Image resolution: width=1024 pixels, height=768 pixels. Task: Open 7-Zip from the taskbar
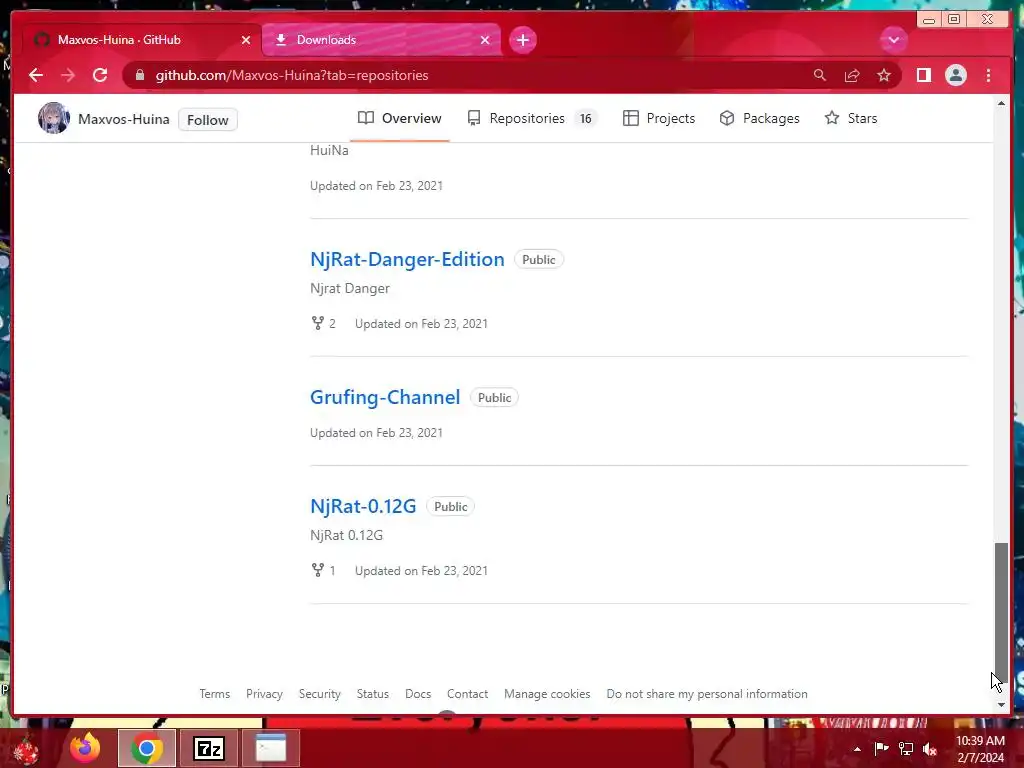coord(209,748)
